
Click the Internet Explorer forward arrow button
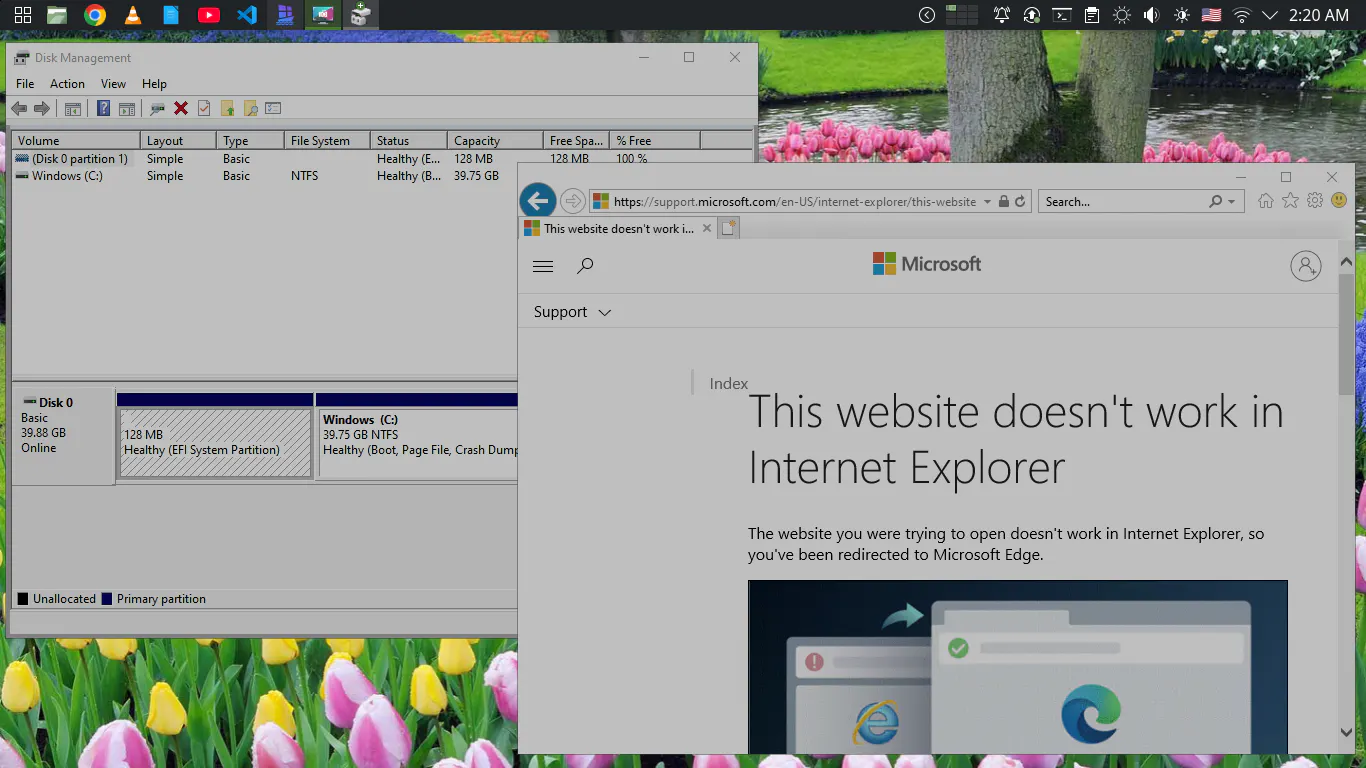572,201
